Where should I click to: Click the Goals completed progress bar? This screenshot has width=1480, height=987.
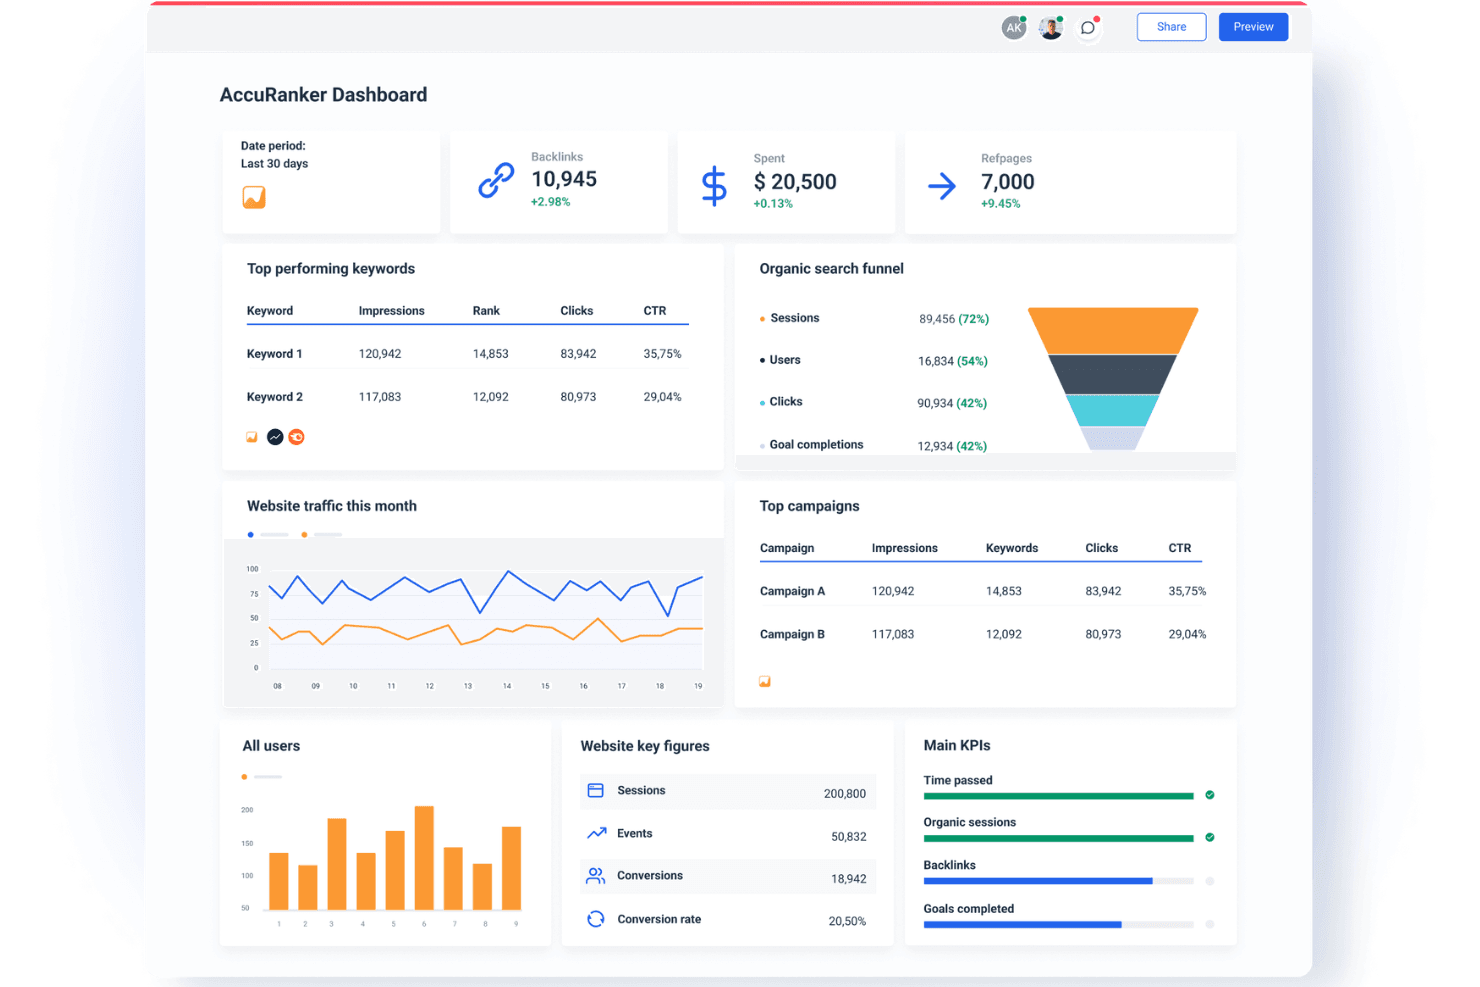point(1059,925)
